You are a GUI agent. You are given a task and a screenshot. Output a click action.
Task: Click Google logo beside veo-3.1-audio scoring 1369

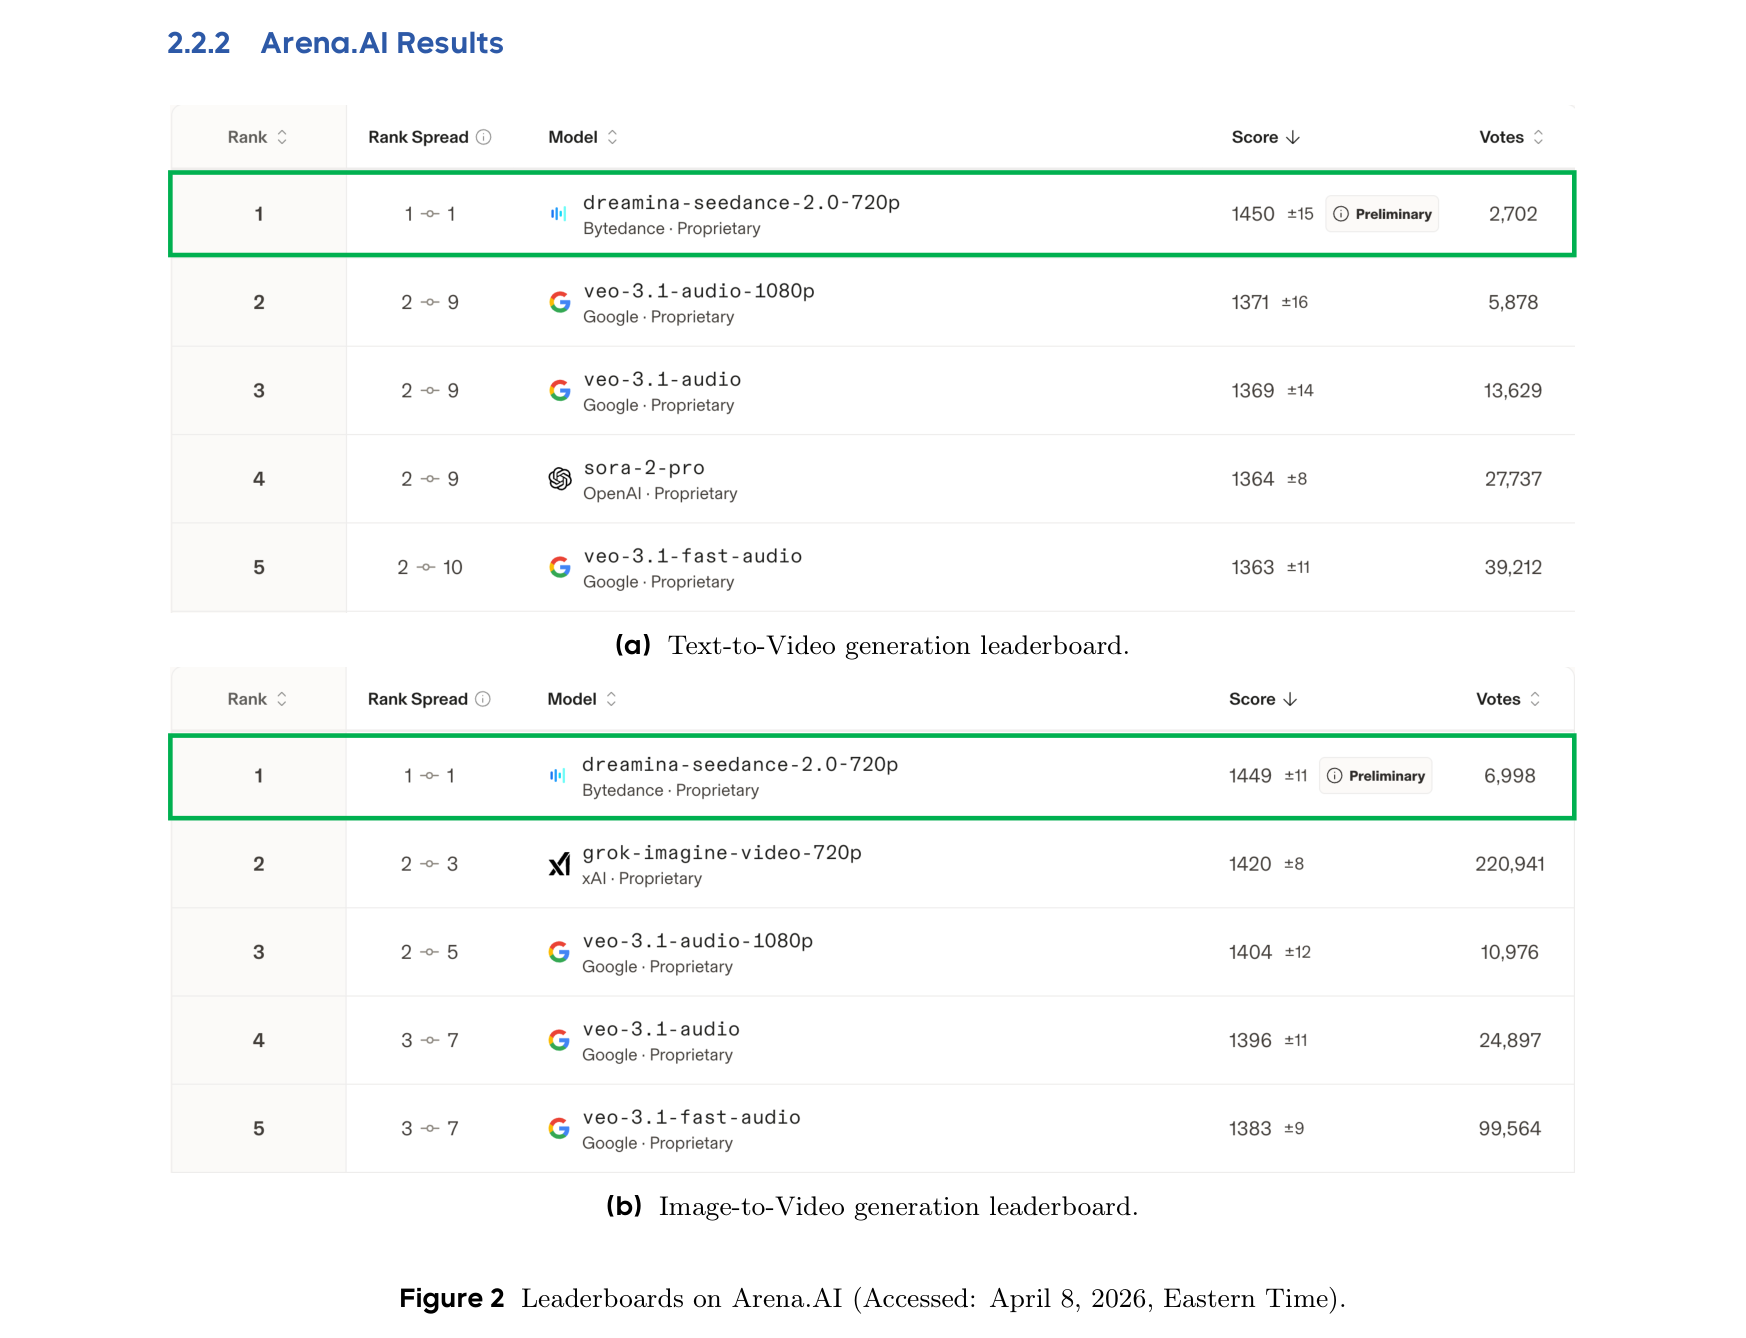coord(560,390)
